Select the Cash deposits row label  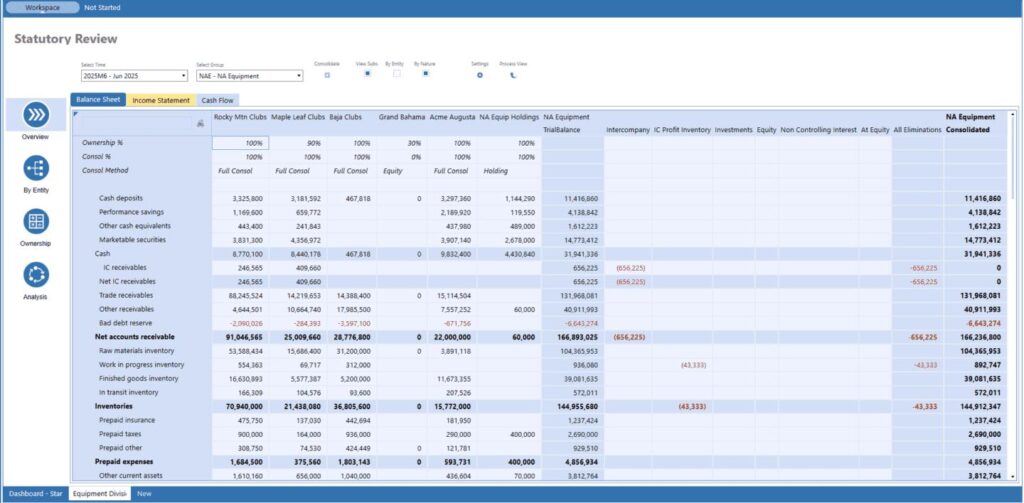point(121,198)
